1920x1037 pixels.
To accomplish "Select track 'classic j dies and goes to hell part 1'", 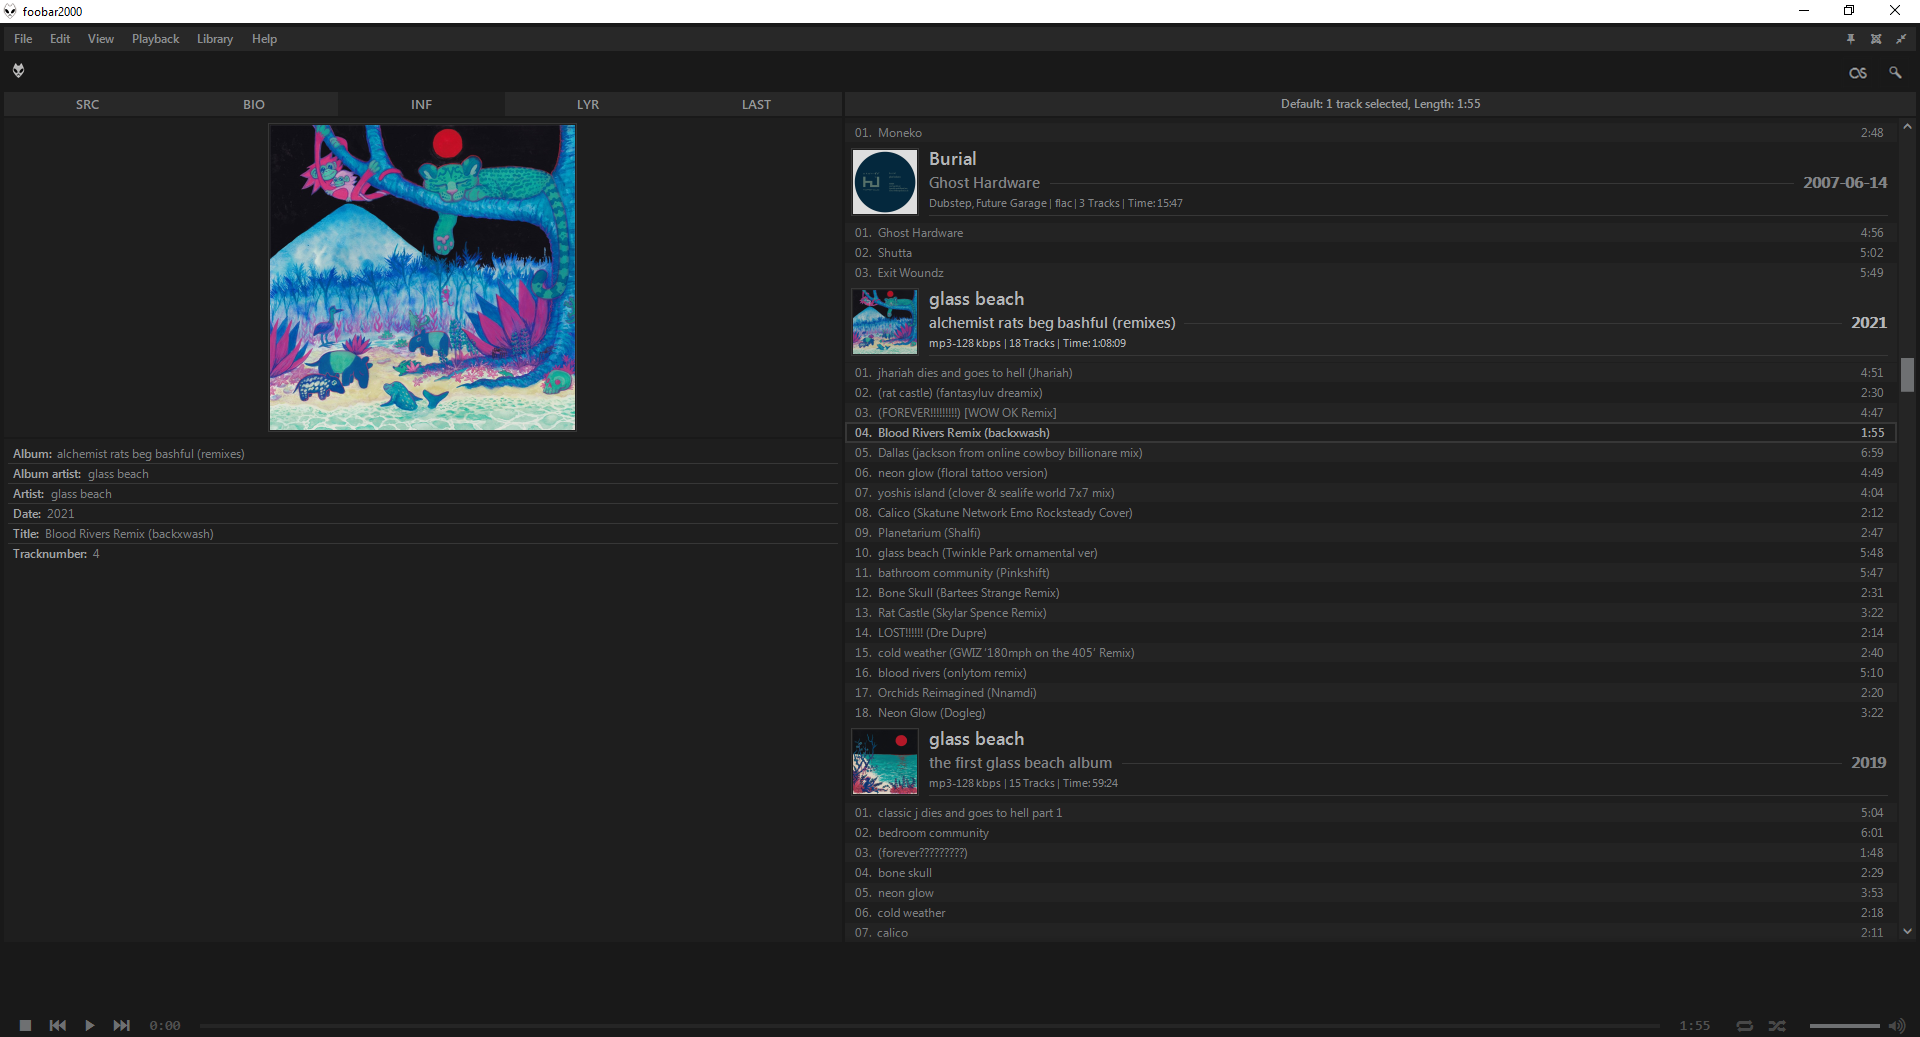I will pos(1371,813).
